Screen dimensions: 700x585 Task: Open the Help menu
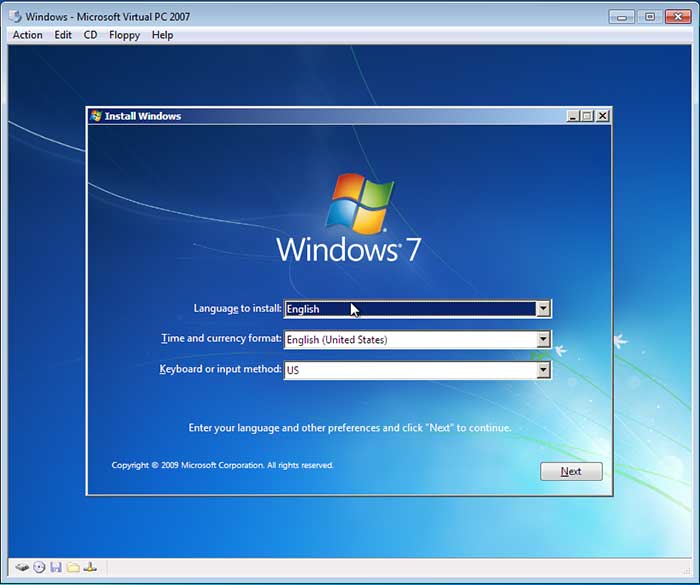pos(162,35)
